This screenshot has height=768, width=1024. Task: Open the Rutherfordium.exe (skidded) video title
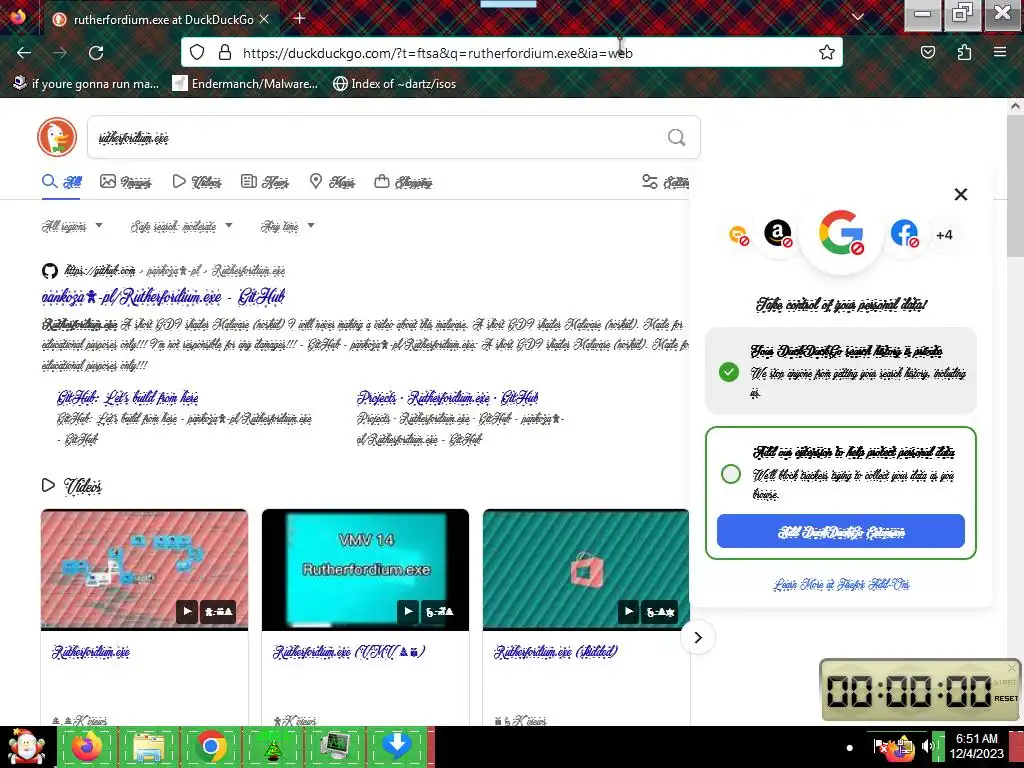[x=556, y=652]
